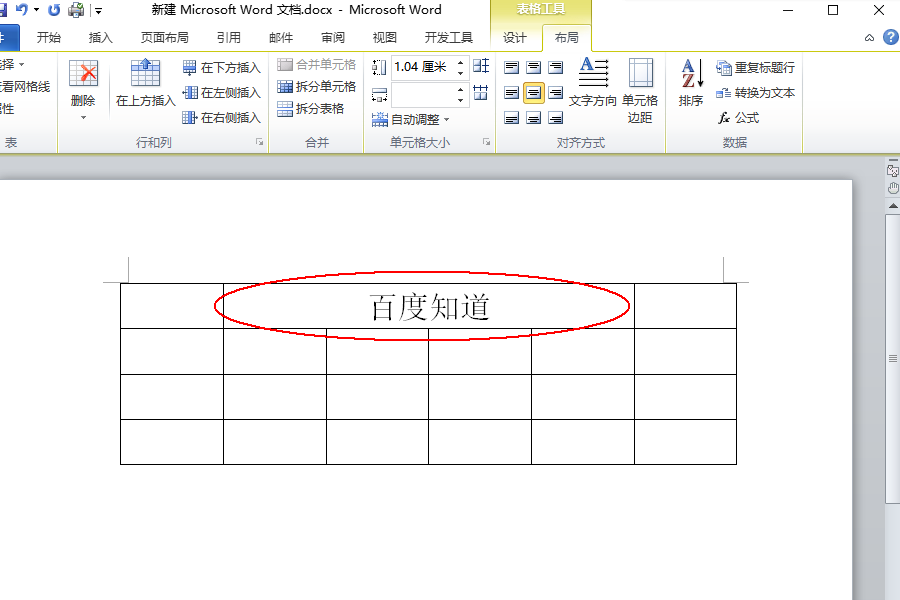This screenshot has height=600, width=900.
Task: Click the empty column width field
Action: (x=424, y=95)
